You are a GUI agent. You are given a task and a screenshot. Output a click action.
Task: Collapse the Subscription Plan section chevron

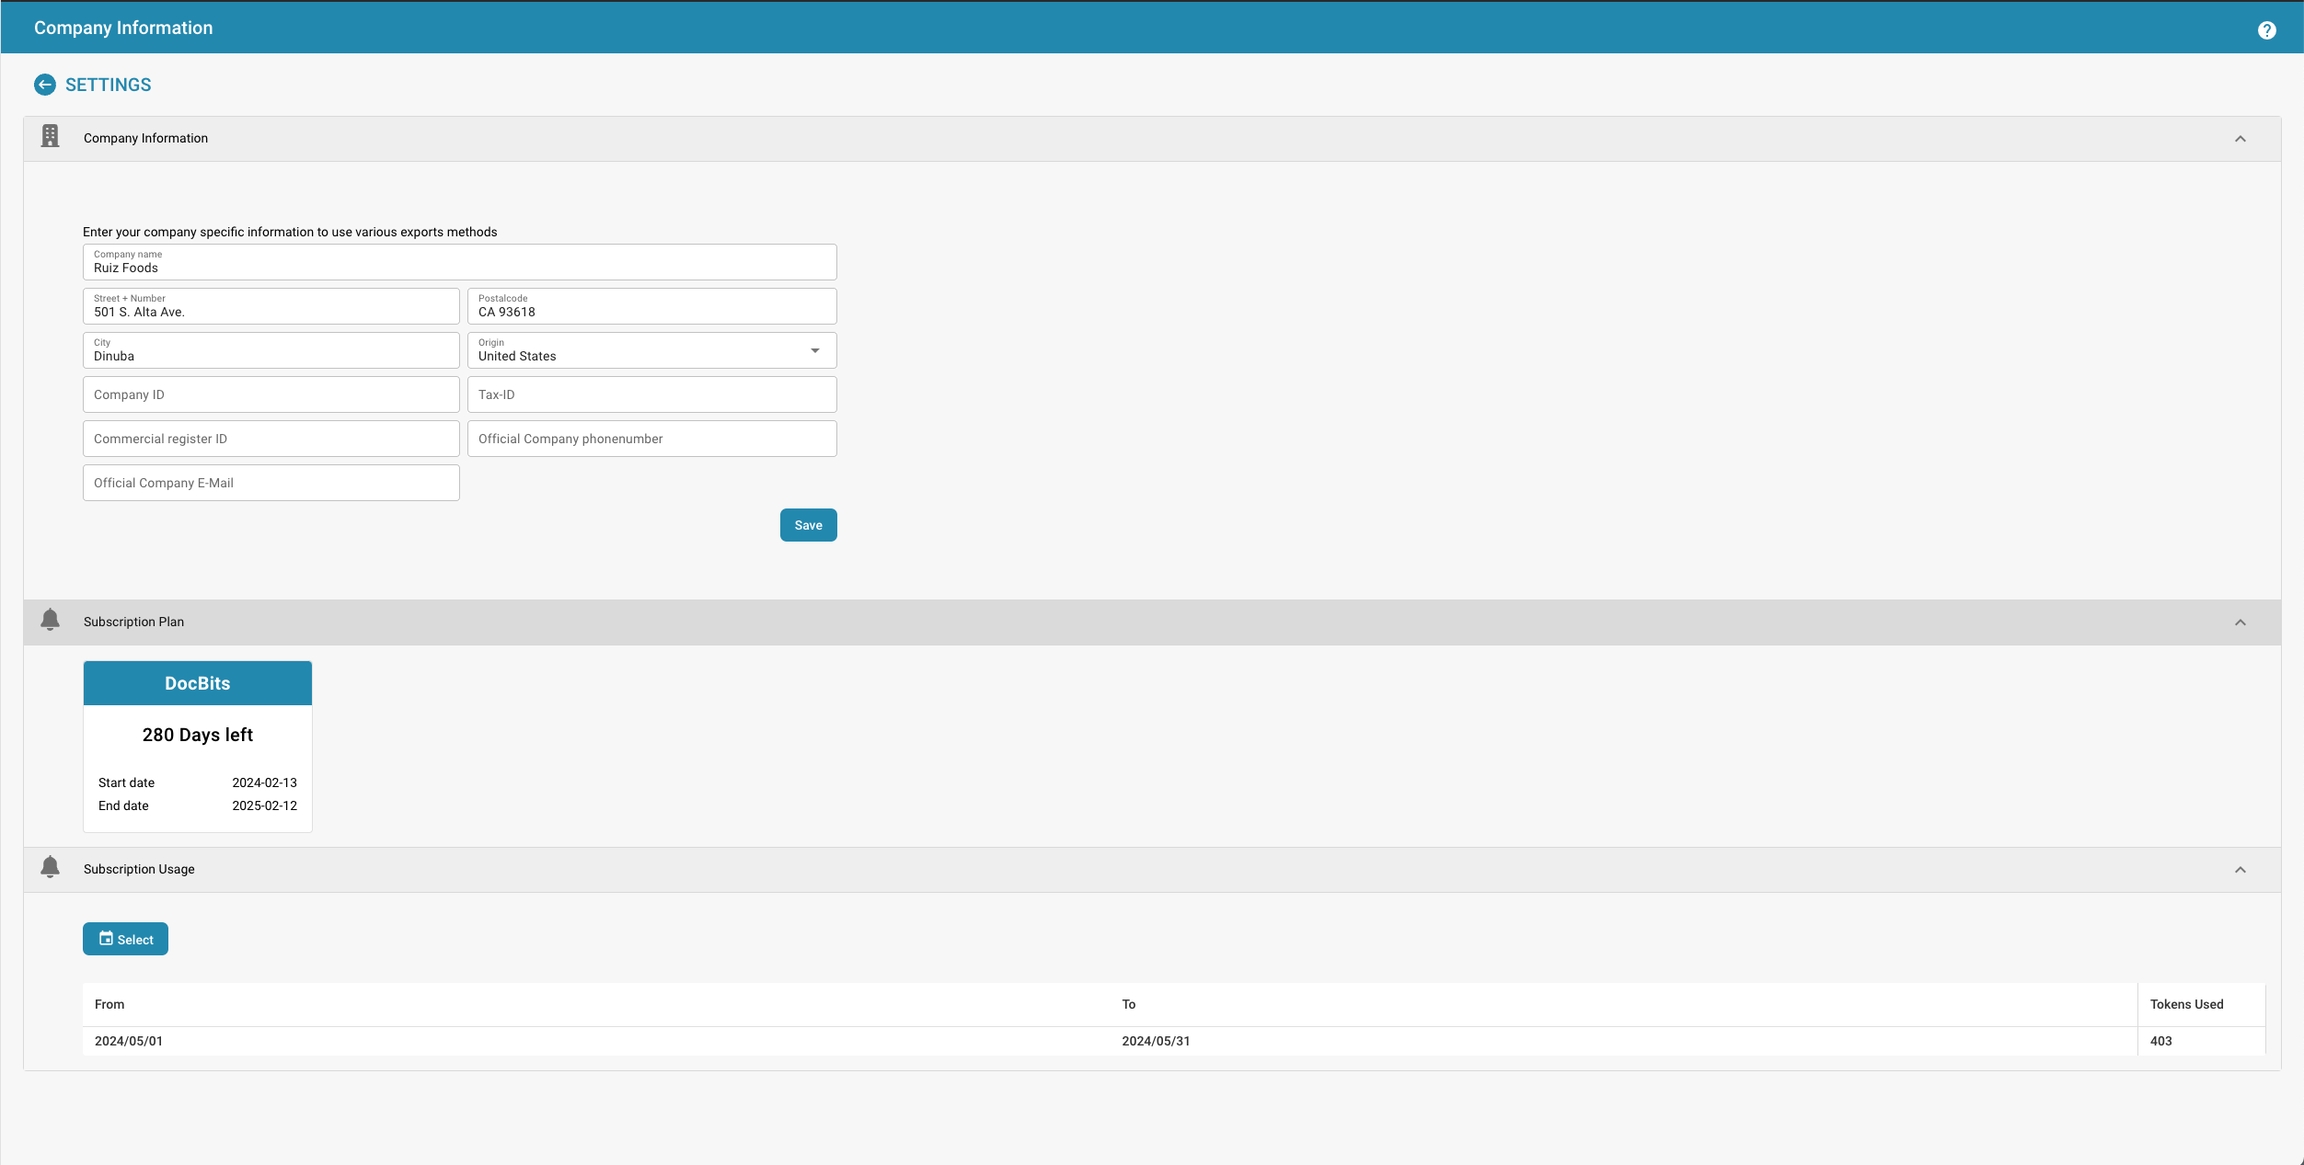[x=2240, y=622]
